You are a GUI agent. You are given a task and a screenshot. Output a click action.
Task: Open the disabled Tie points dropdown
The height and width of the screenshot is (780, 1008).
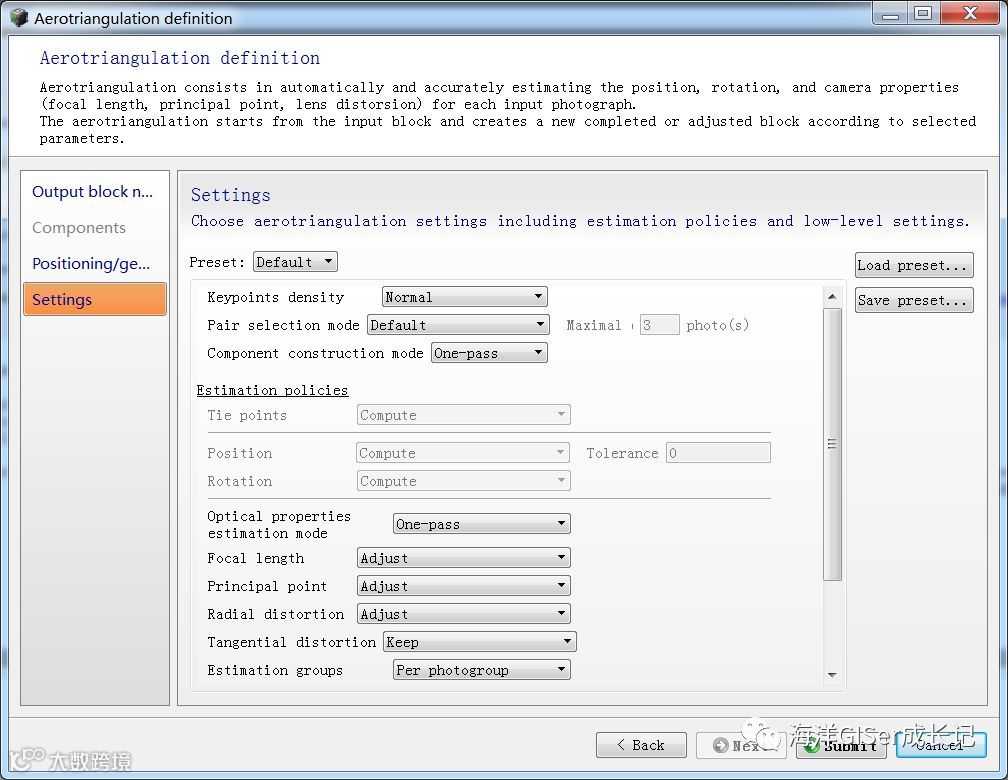pos(464,415)
